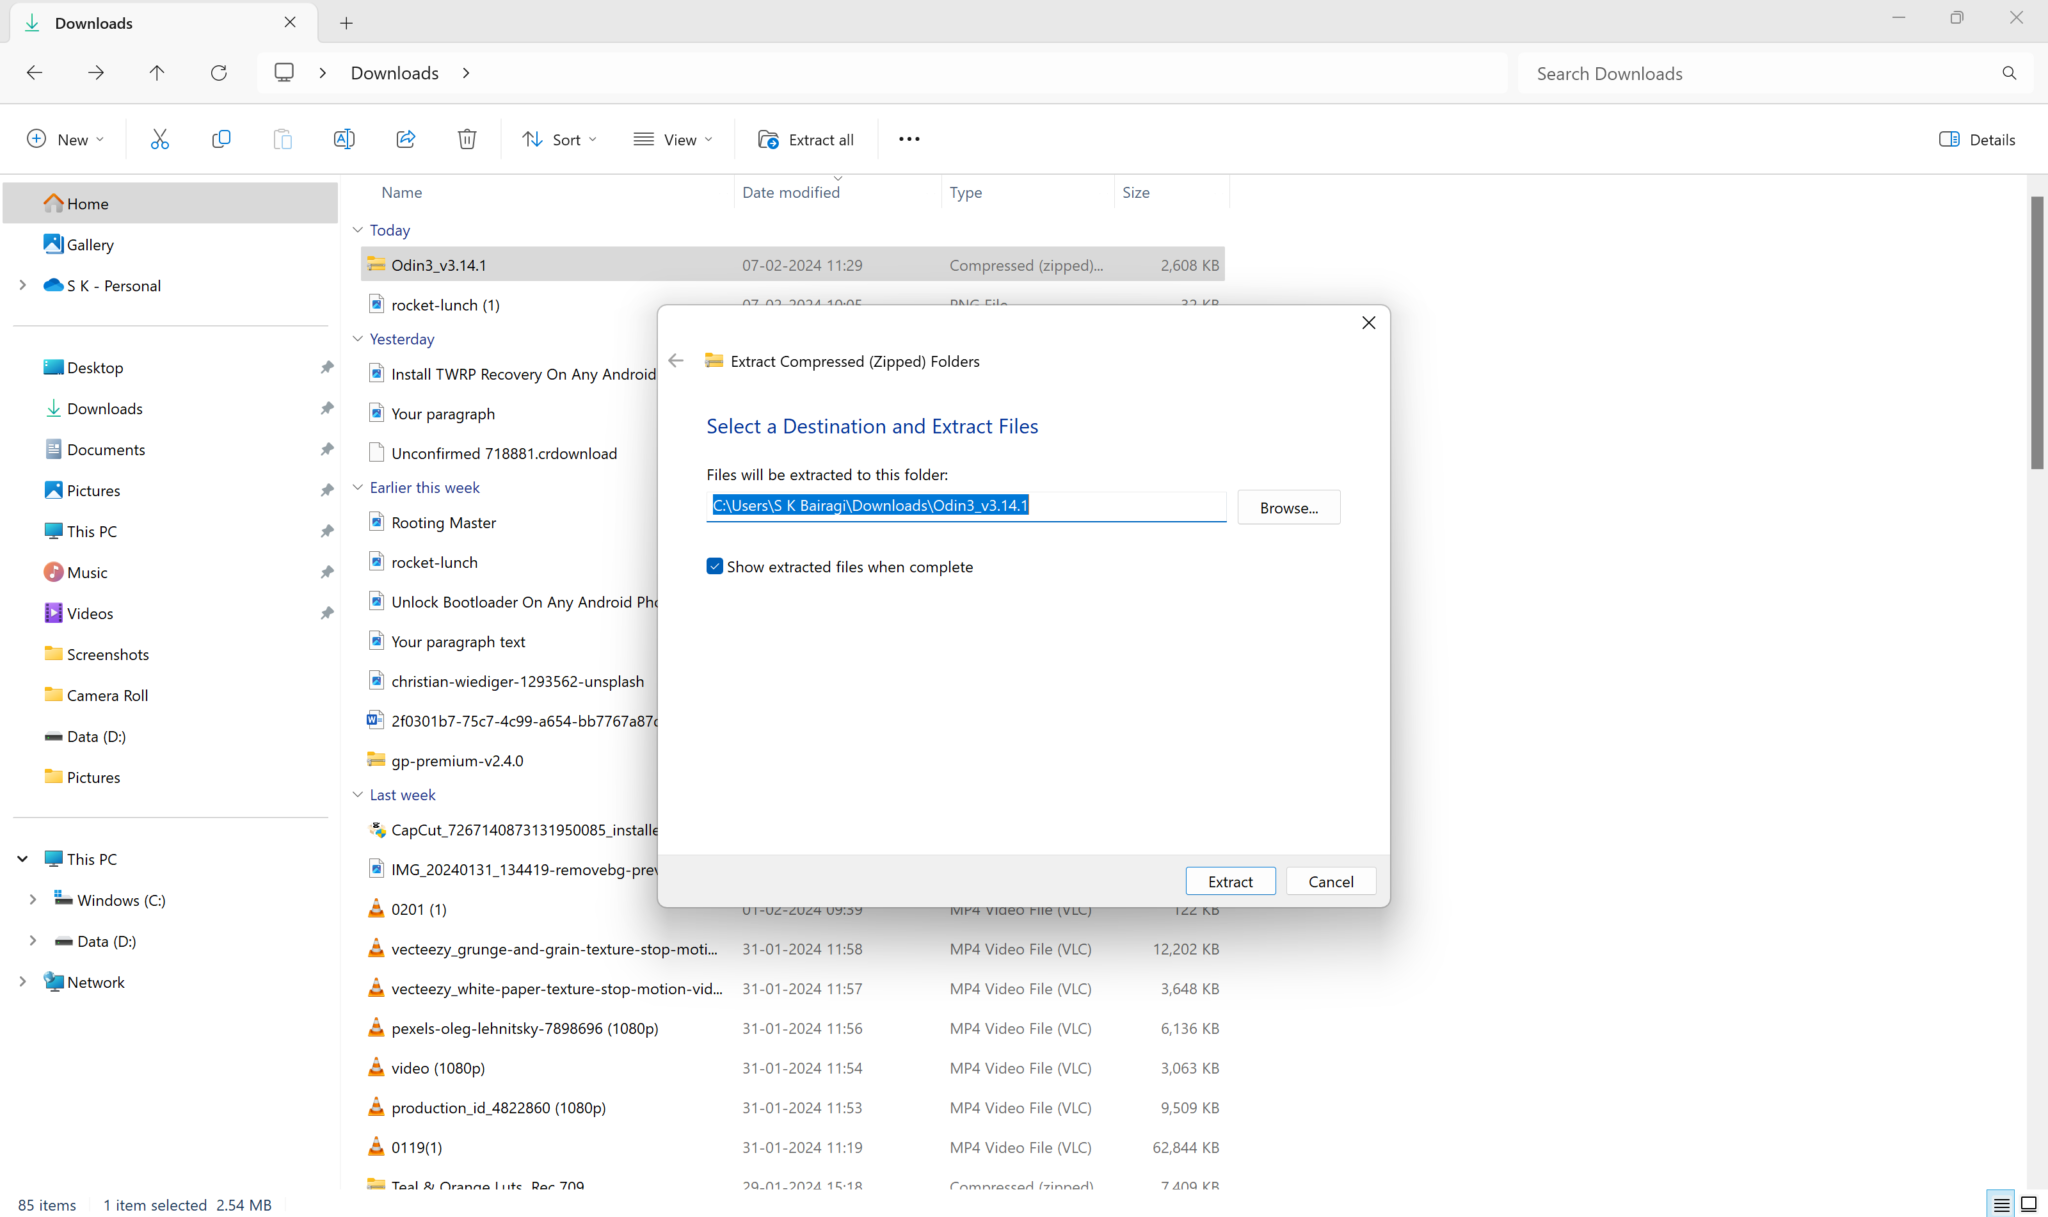The width and height of the screenshot is (2048, 1217).
Task: Sort by Name column header
Action: [401, 192]
